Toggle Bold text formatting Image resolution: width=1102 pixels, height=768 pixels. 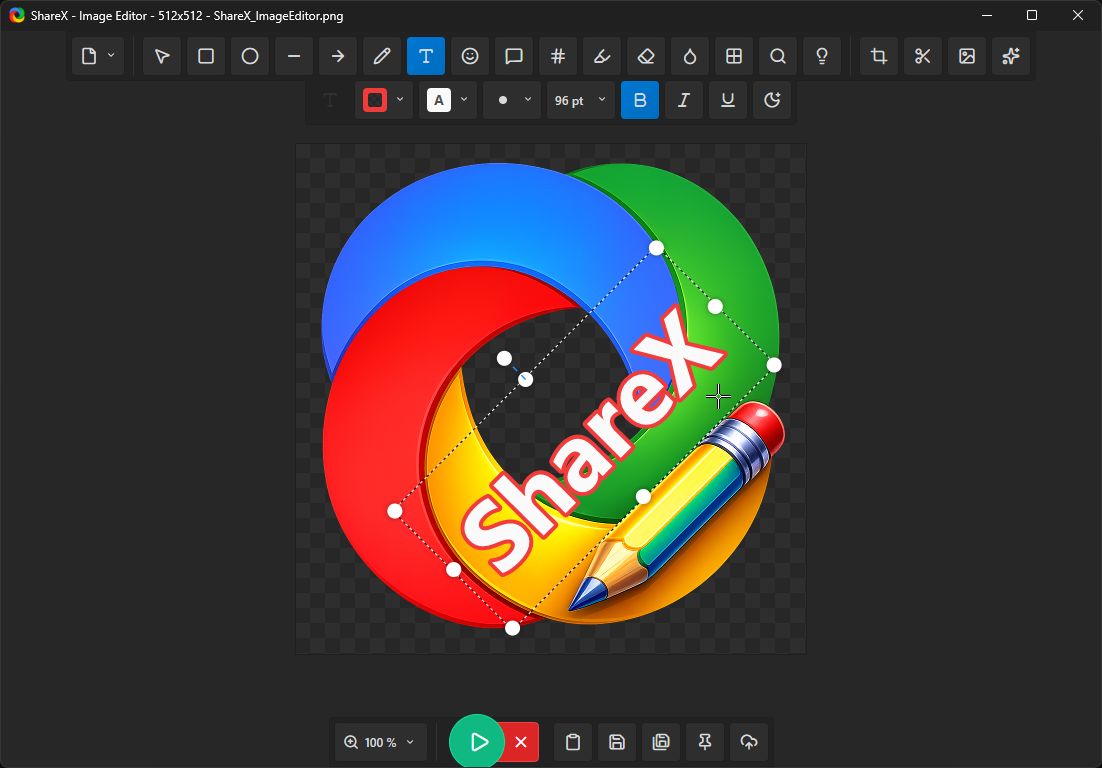640,100
